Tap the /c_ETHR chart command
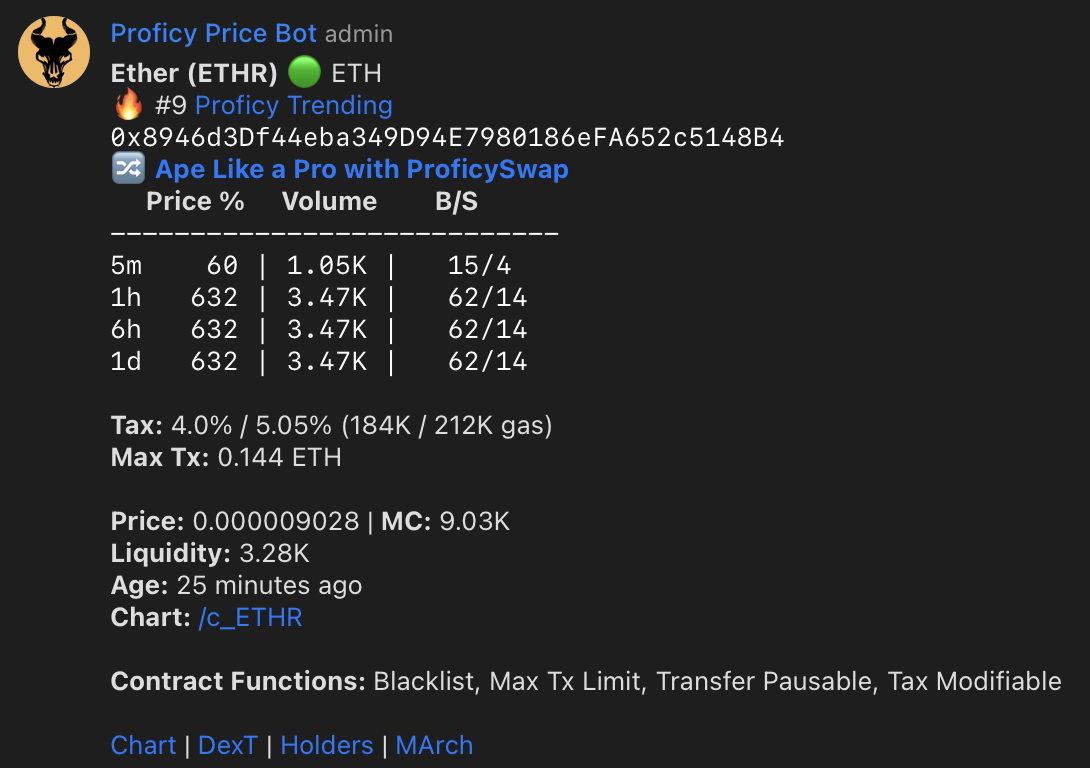 click(x=250, y=617)
